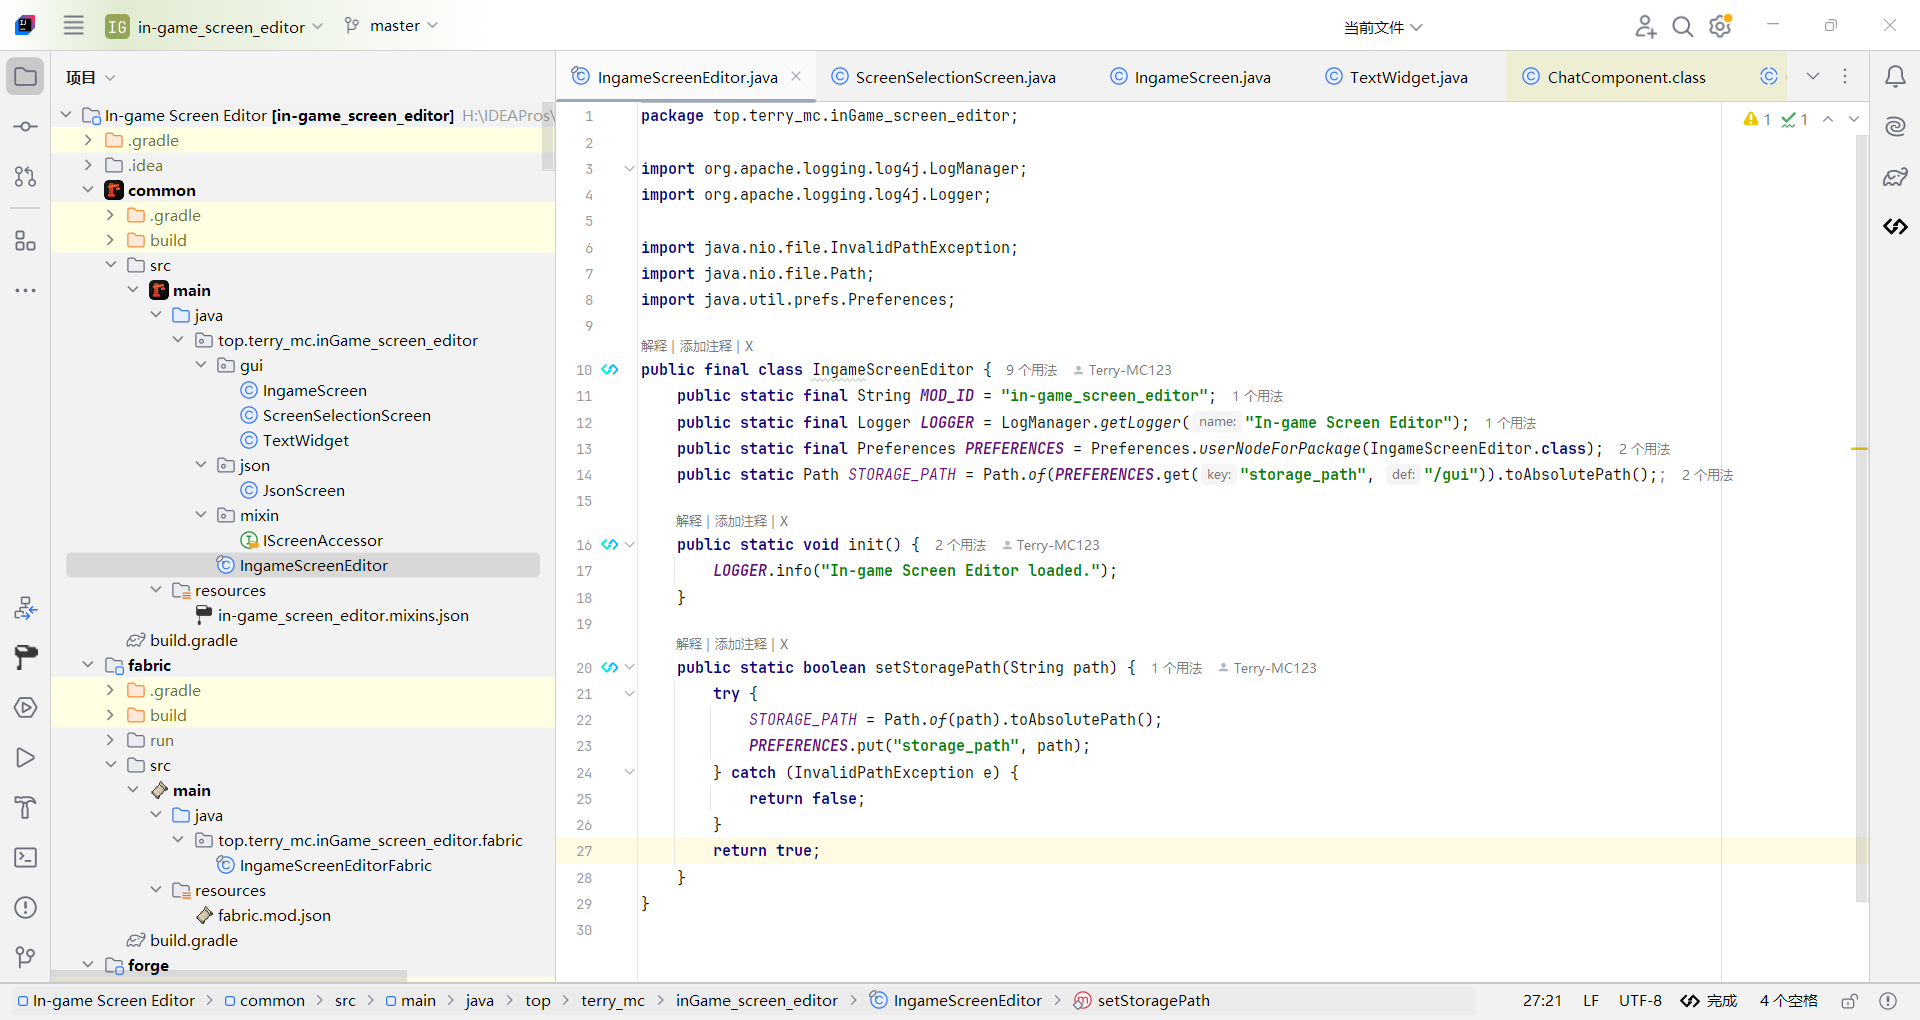Image resolution: width=1920 pixels, height=1020 pixels.
Task: Switch to the ScreenSelectionScreen.java tab
Action: [954, 77]
